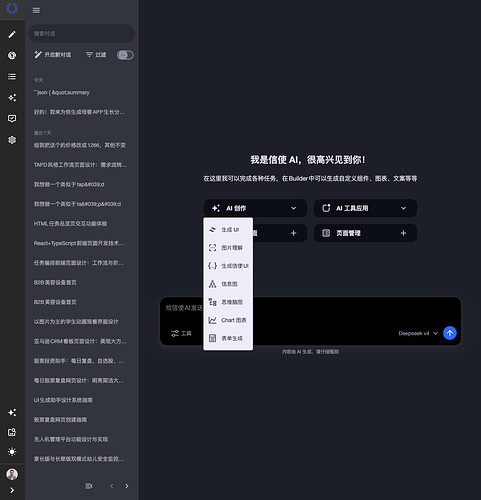The width and height of the screenshot is (481, 500).
Task: Expand the AI 工具应用 dropdown chevron
Action: (403, 208)
